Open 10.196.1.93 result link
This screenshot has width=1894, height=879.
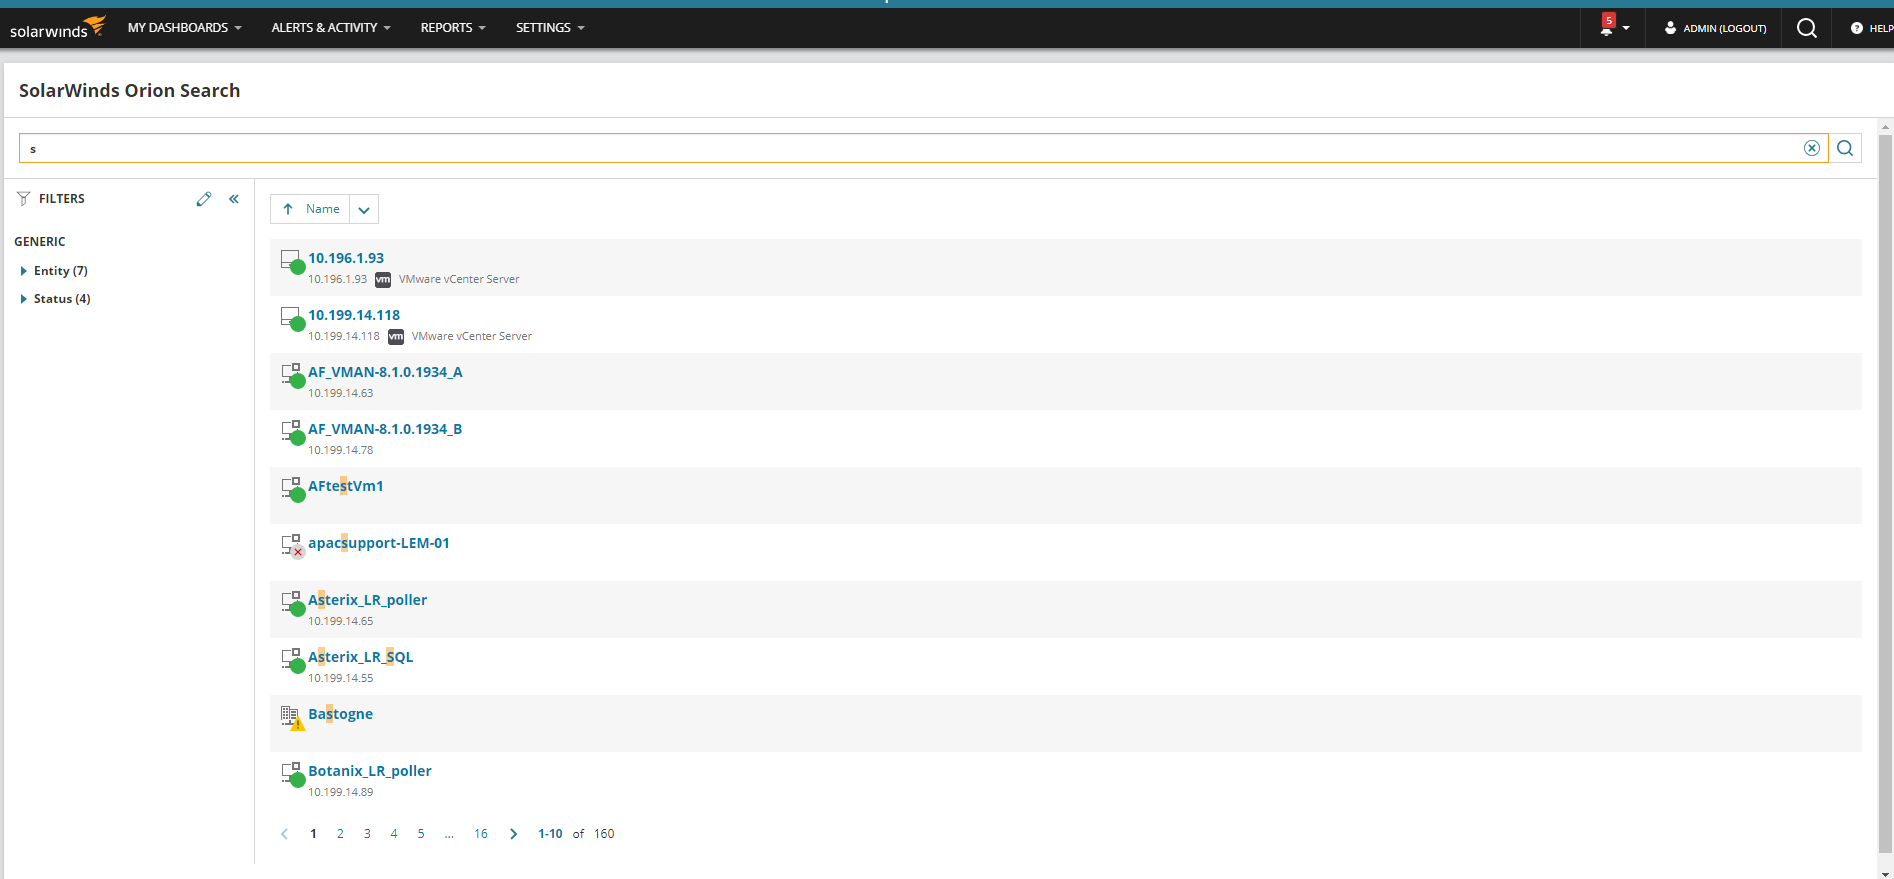[x=346, y=258]
